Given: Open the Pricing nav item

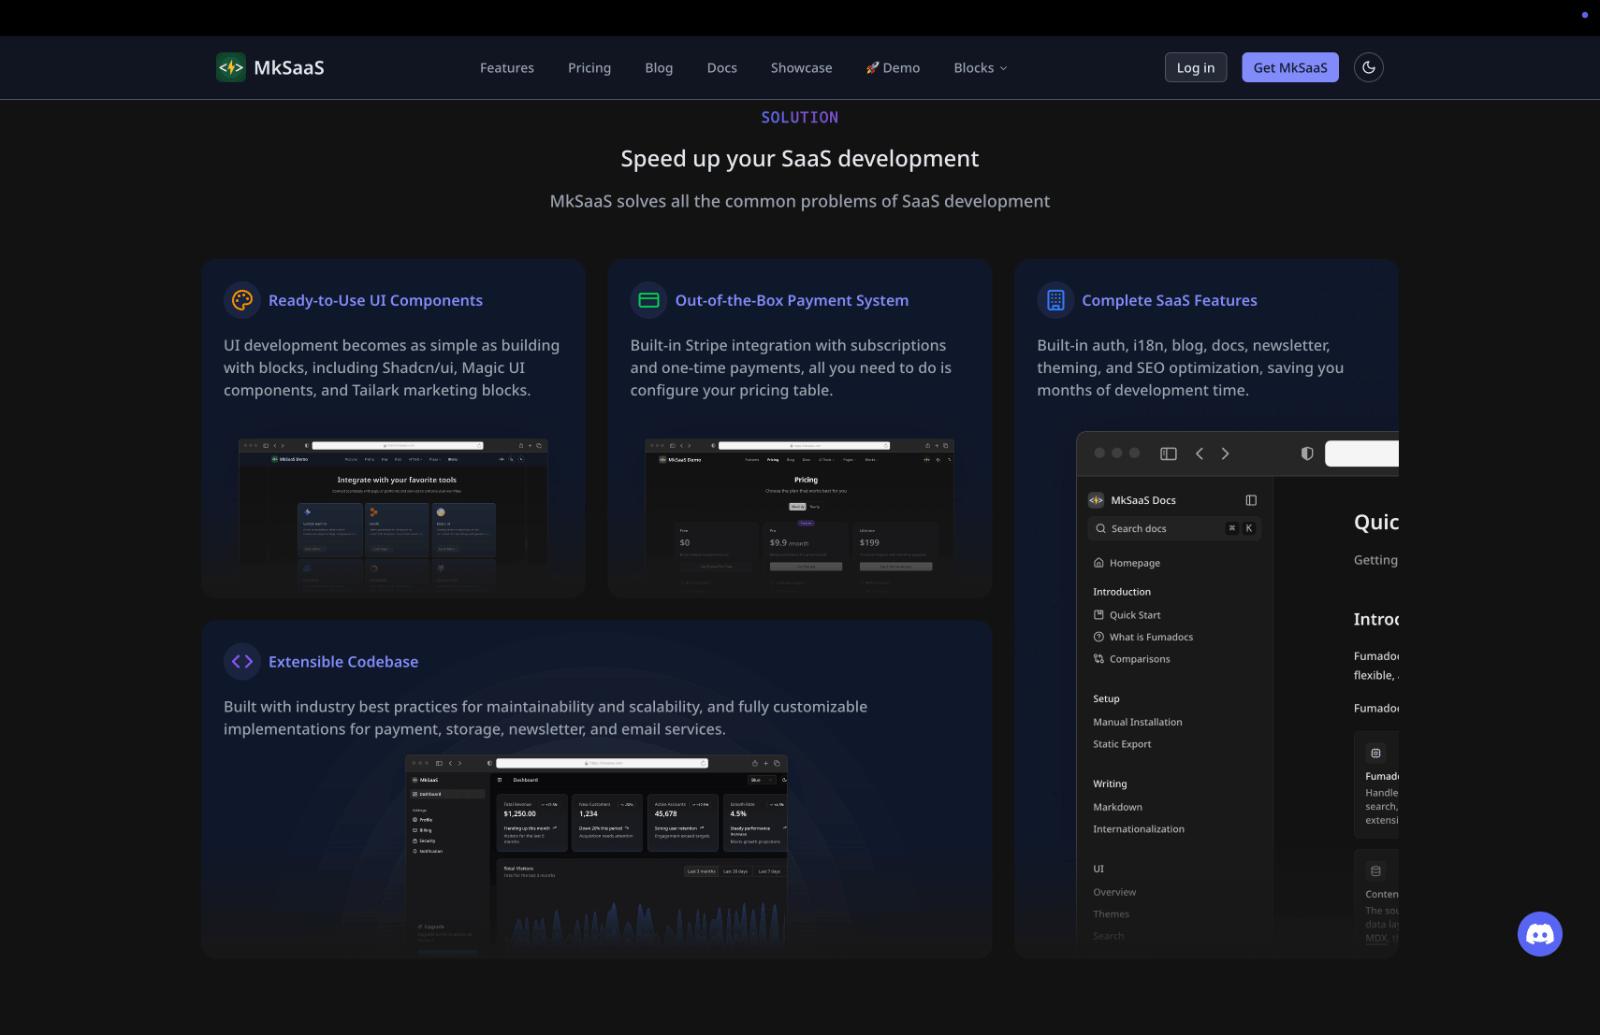Looking at the screenshot, I should click(589, 68).
